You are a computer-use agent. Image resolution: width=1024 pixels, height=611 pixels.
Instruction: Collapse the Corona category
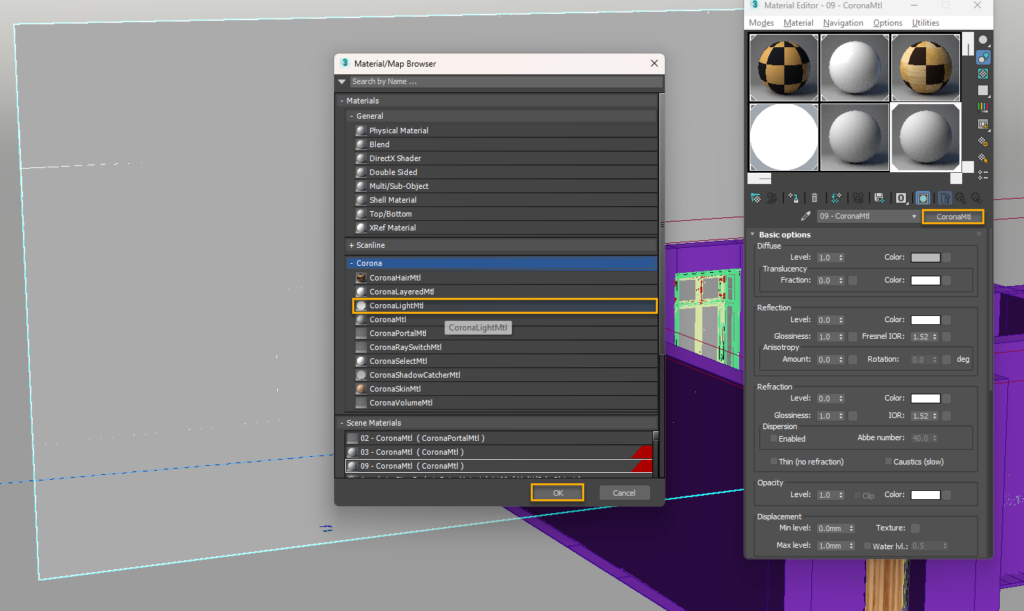[351, 263]
